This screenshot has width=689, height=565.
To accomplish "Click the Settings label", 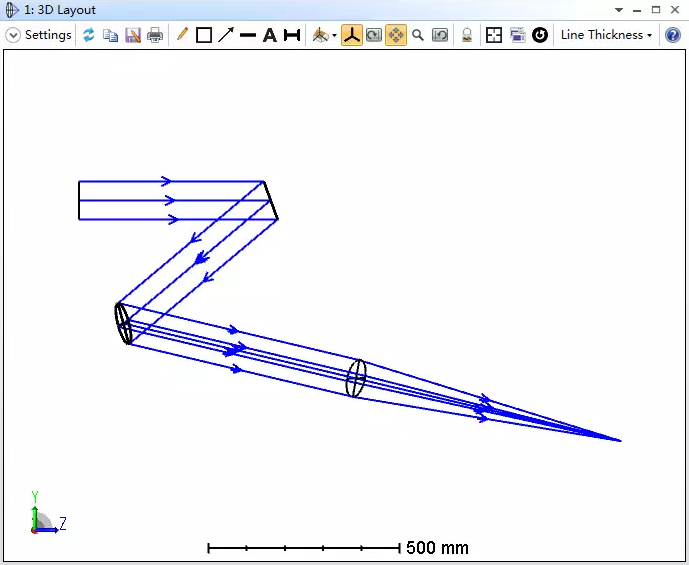I will click(x=48, y=35).
